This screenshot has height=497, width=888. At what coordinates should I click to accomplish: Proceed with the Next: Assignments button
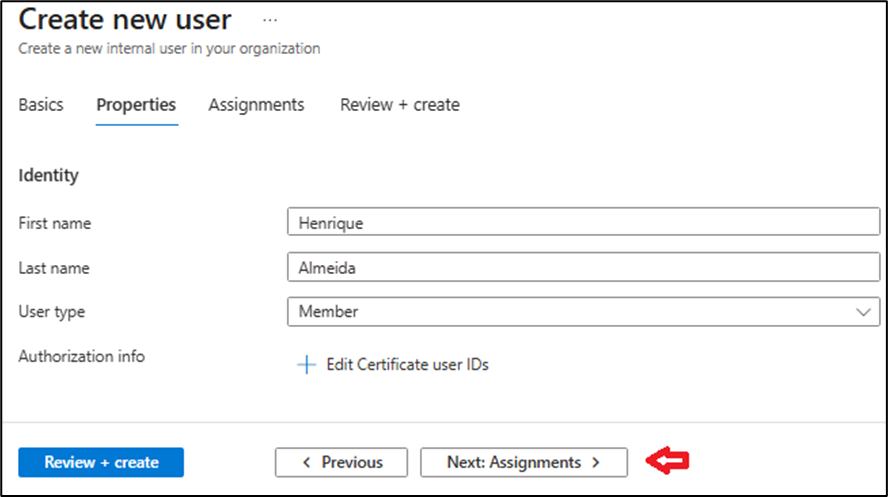tap(523, 462)
